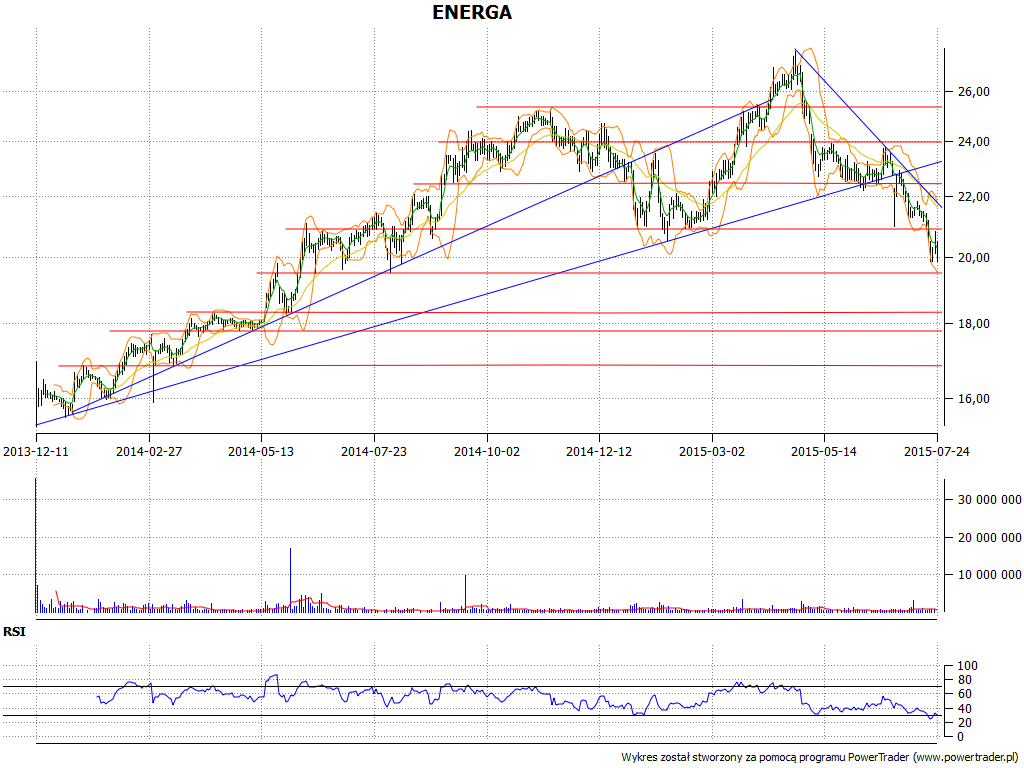Select the 2013-12-11 date label
The width and height of the screenshot is (1024, 768).
(x=36, y=451)
